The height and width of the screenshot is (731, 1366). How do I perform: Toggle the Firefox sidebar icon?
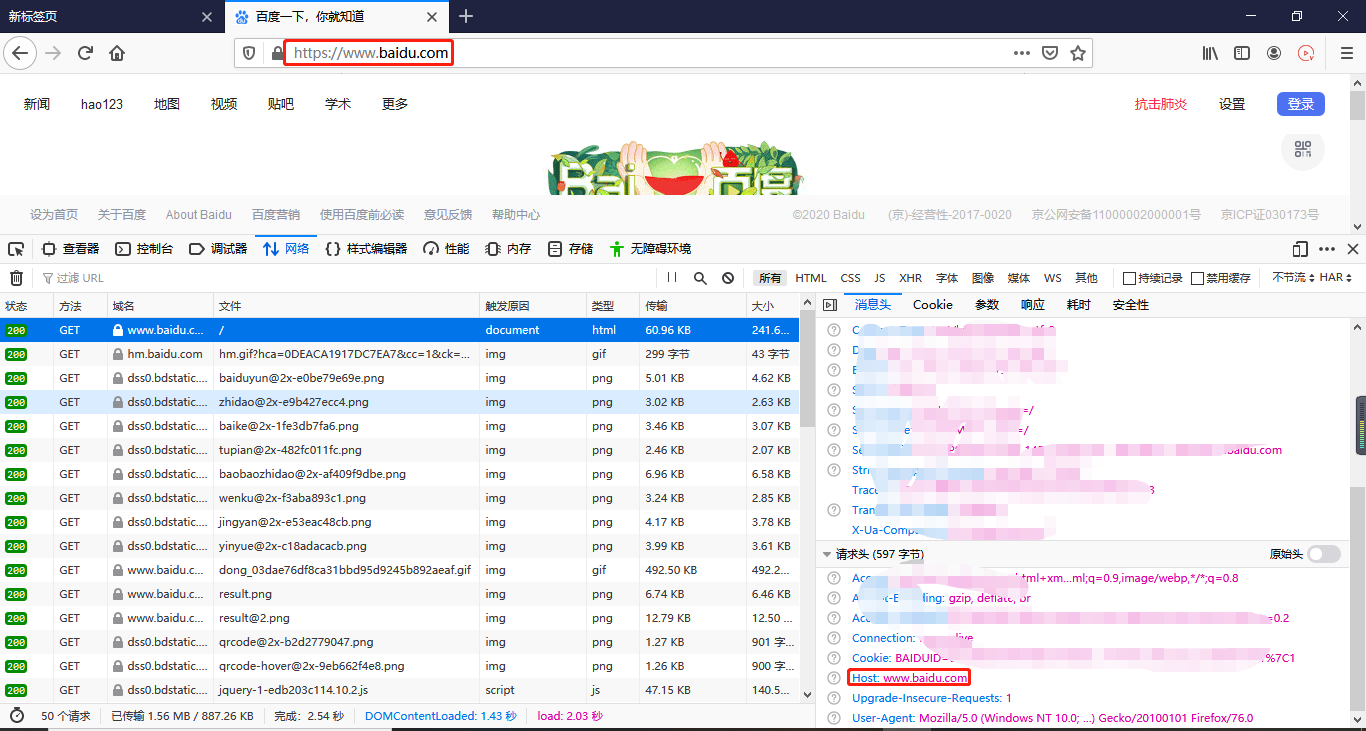click(1242, 53)
